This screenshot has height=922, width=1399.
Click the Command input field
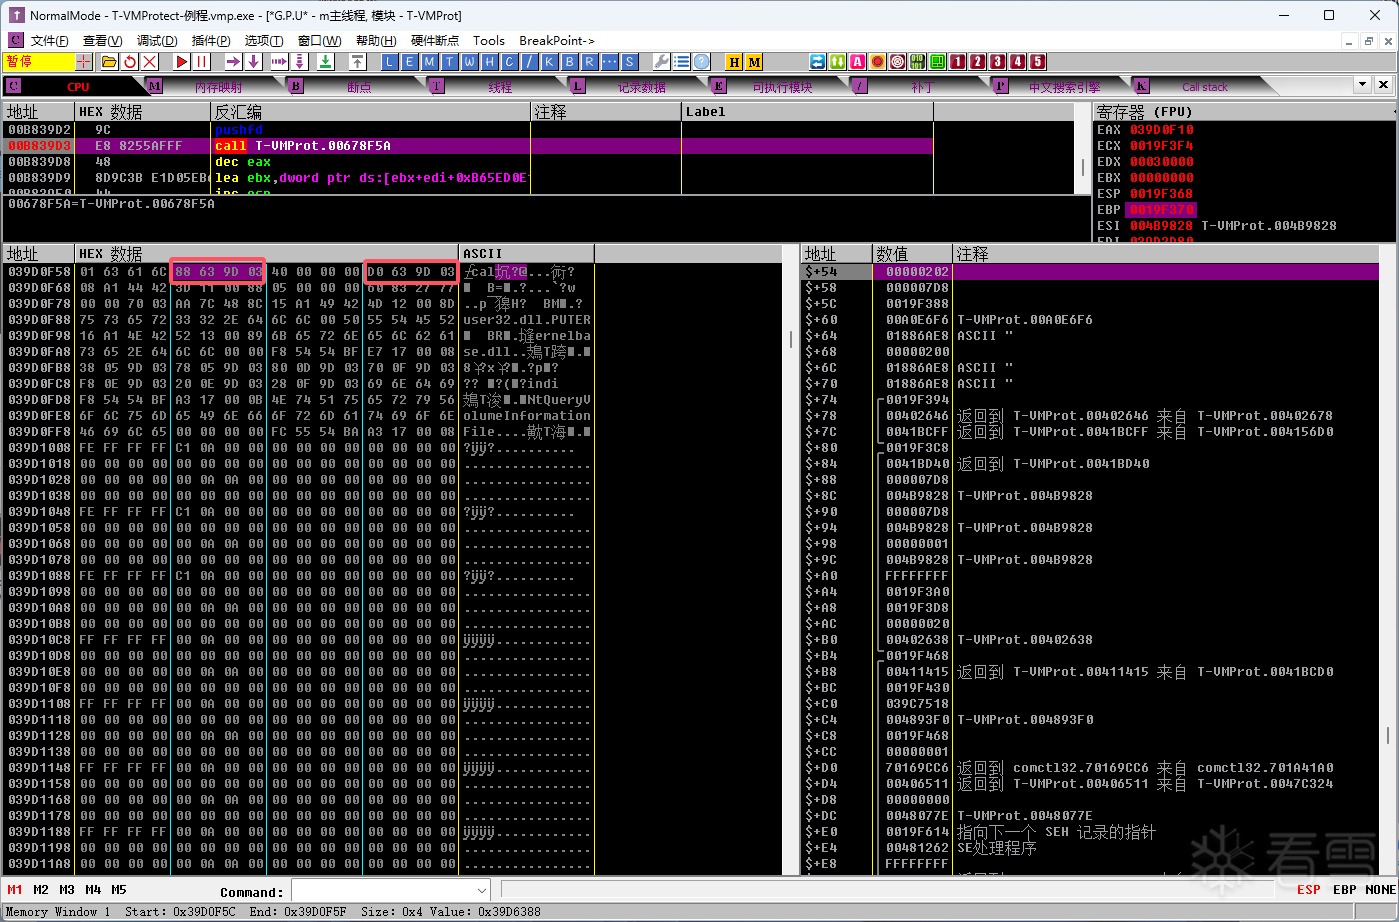click(383, 890)
